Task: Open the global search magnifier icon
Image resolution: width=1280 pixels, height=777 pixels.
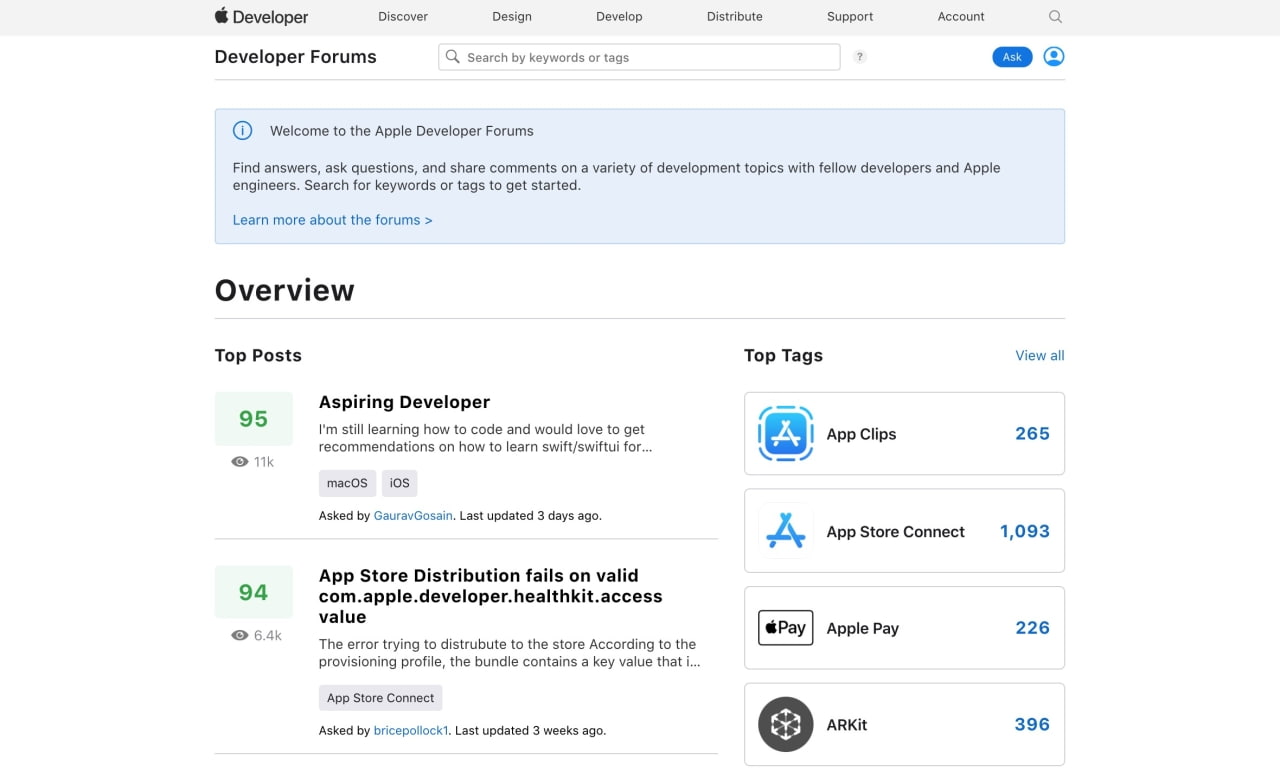Action: pyautogui.click(x=1055, y=17)
